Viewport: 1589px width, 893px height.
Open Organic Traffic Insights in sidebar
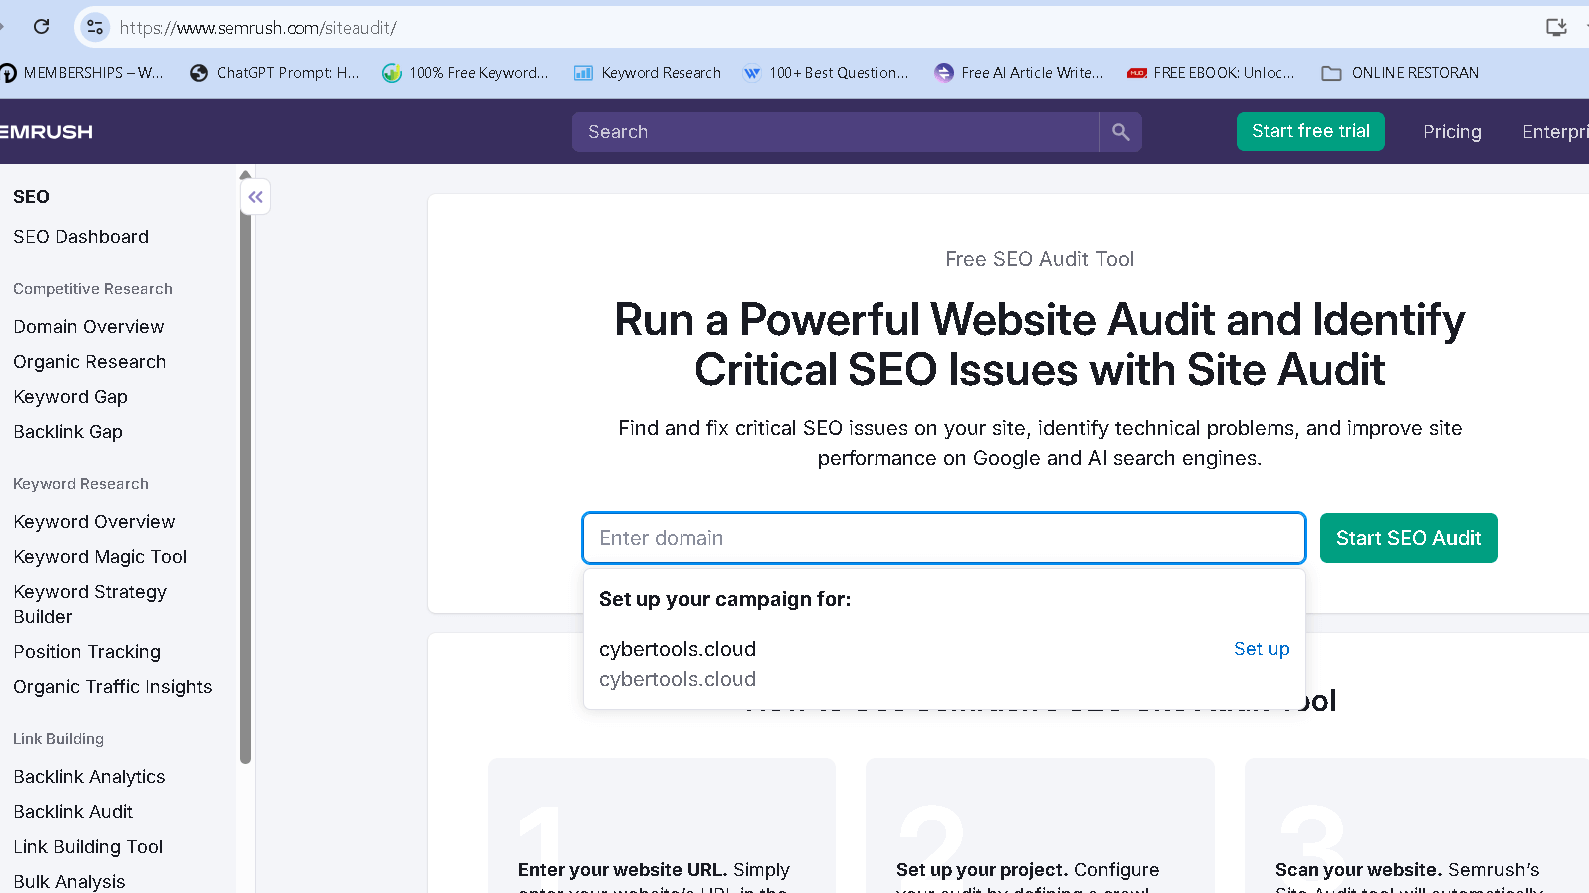pos(113,687)
